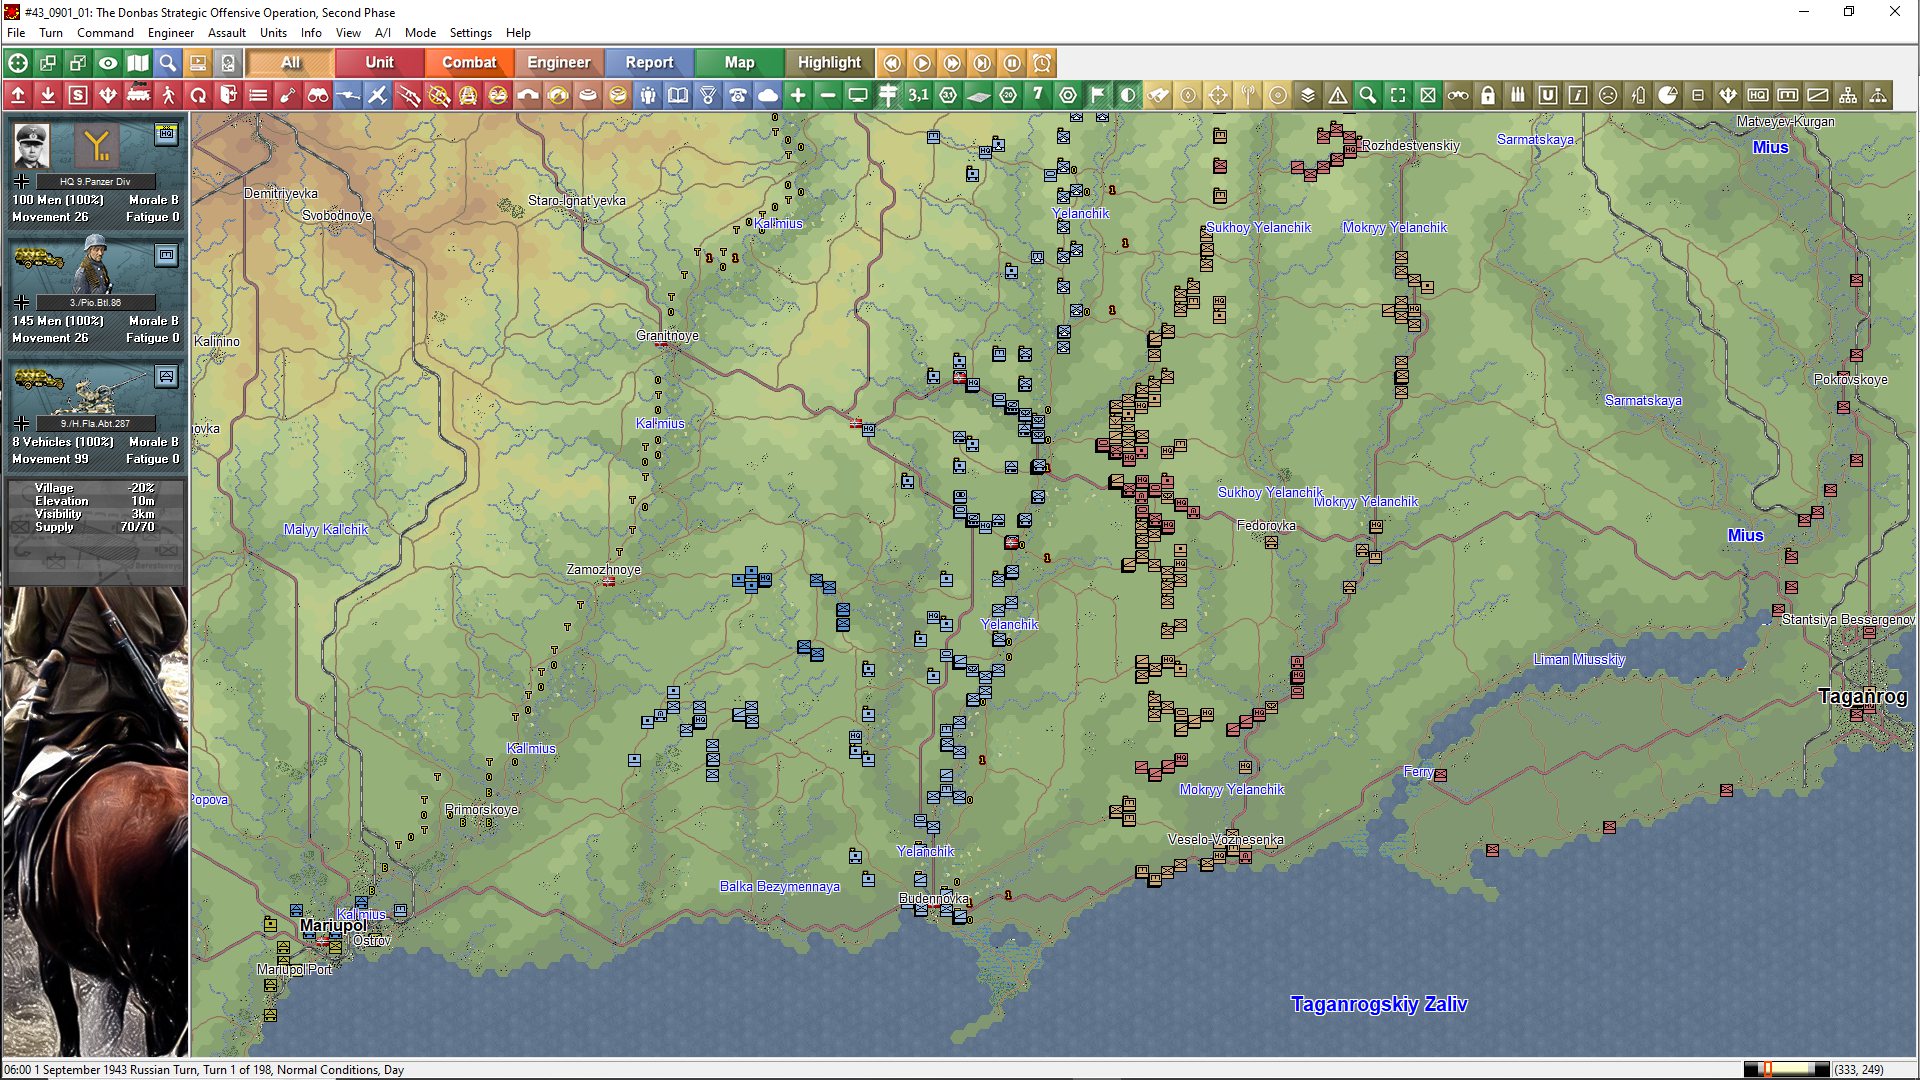Click the alarm clock icon

pos(1042,63)
